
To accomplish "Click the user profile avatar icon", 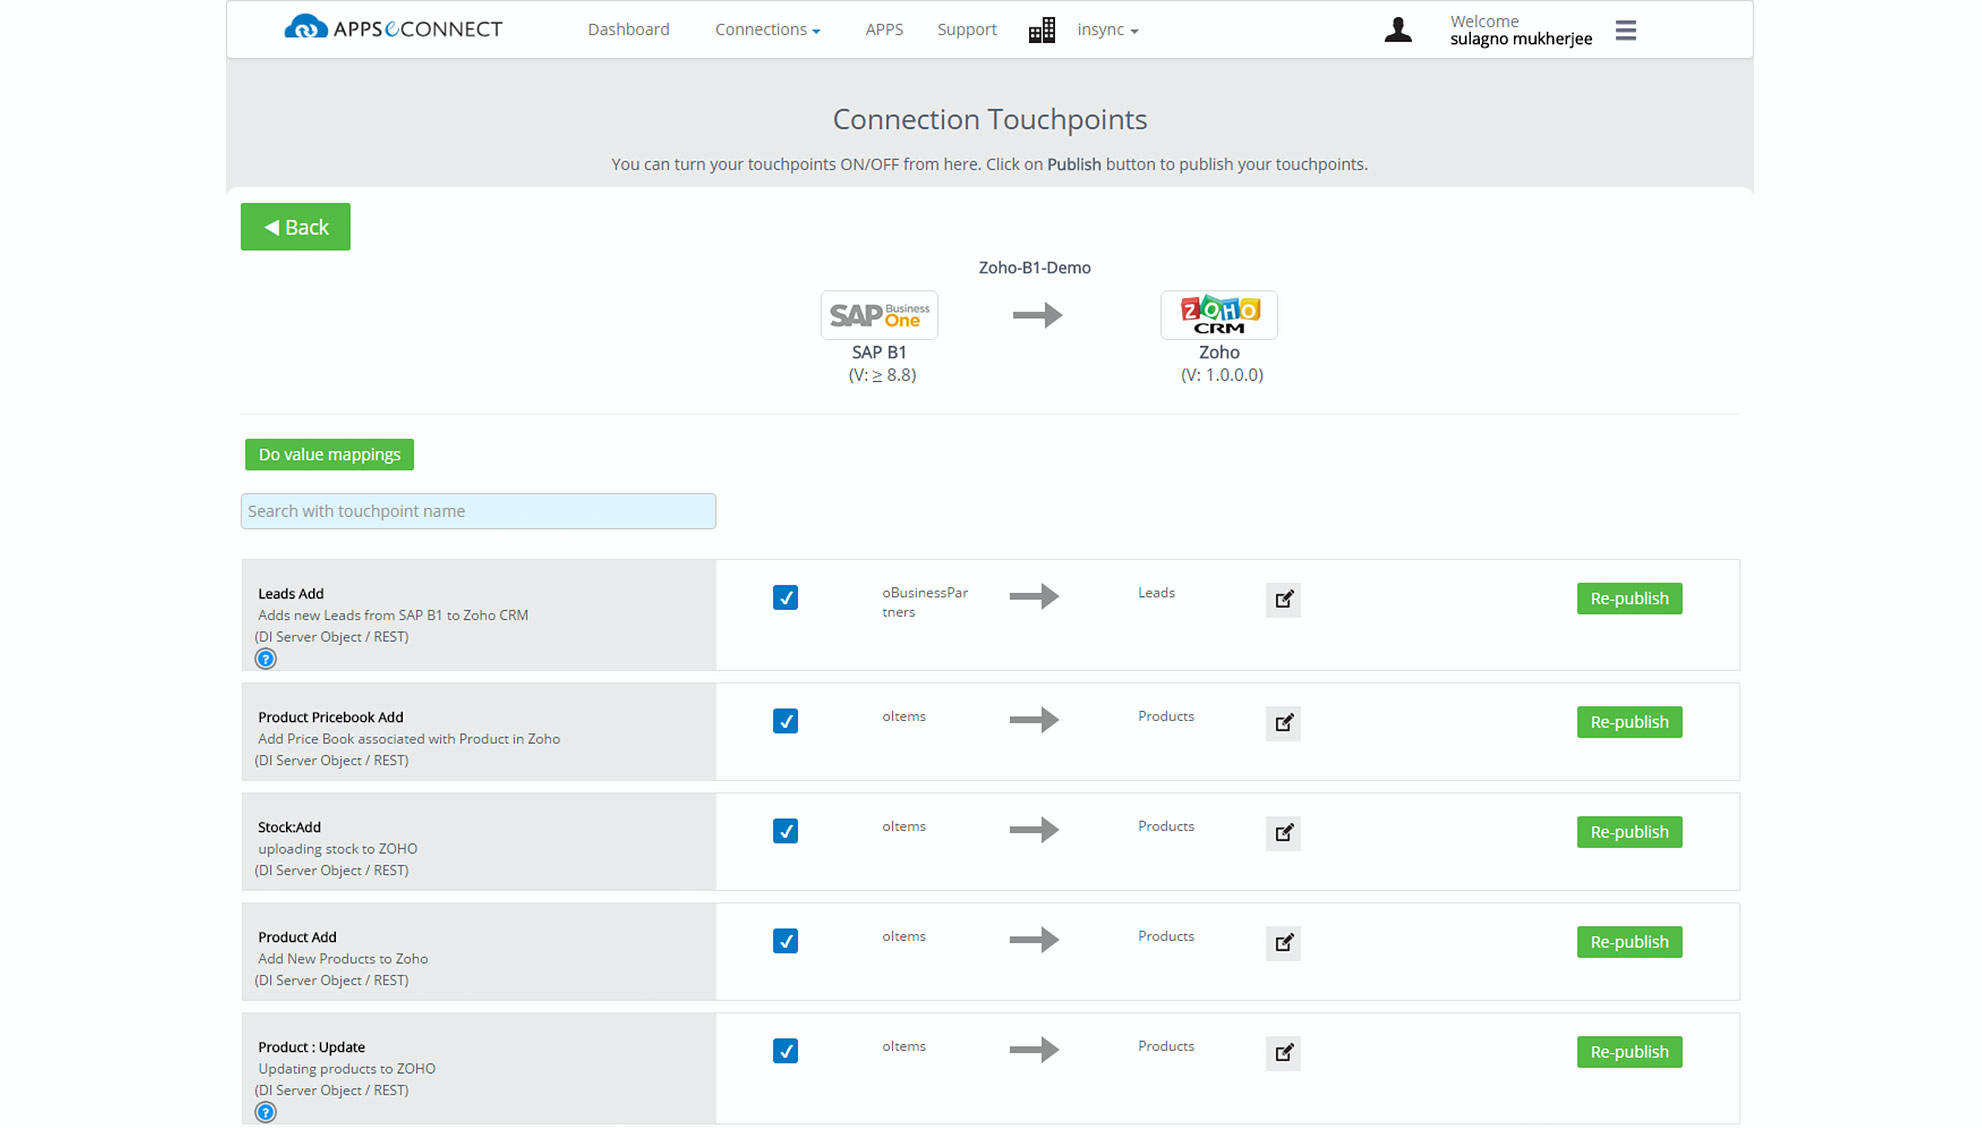I will (1398, 30).
